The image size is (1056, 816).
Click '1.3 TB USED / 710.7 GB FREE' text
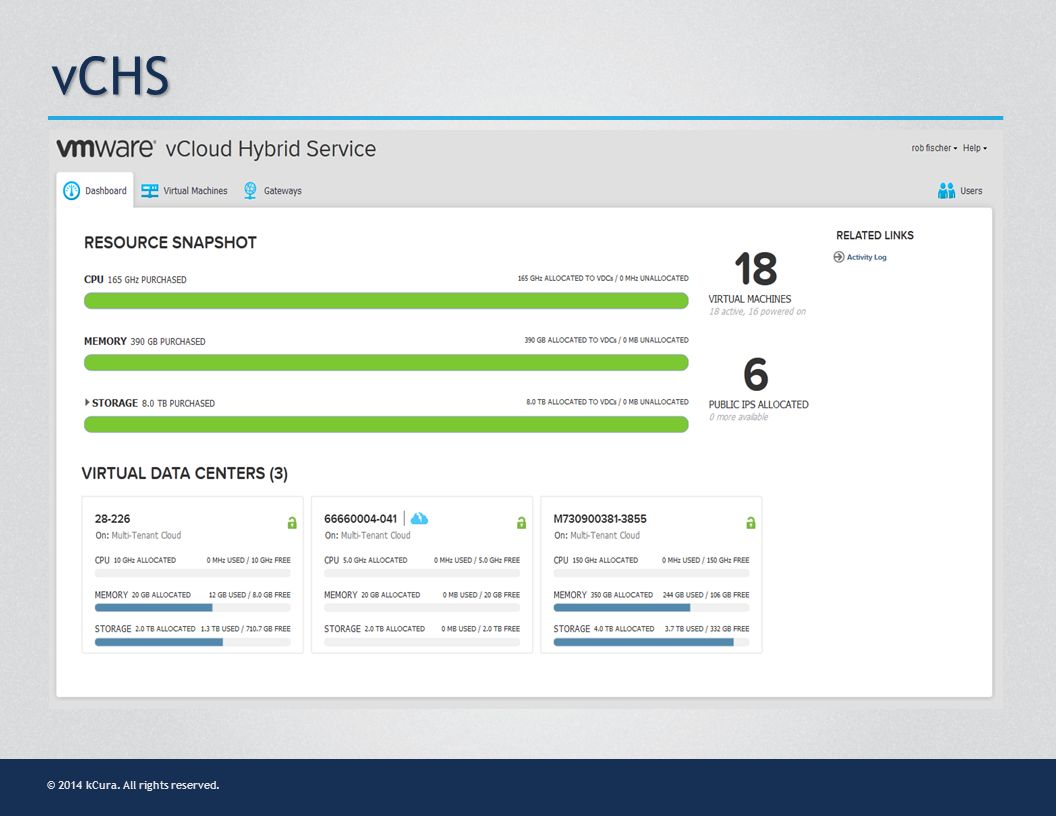tap(246, 629)
